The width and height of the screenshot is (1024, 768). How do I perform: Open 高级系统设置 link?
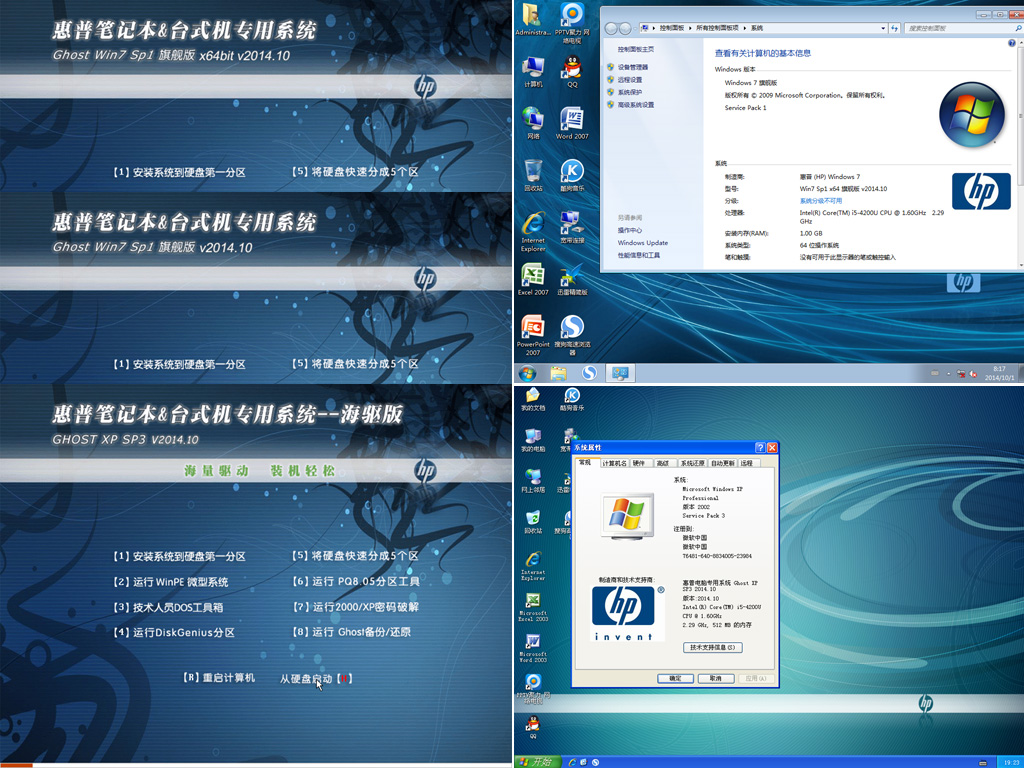tap(635, 104)
